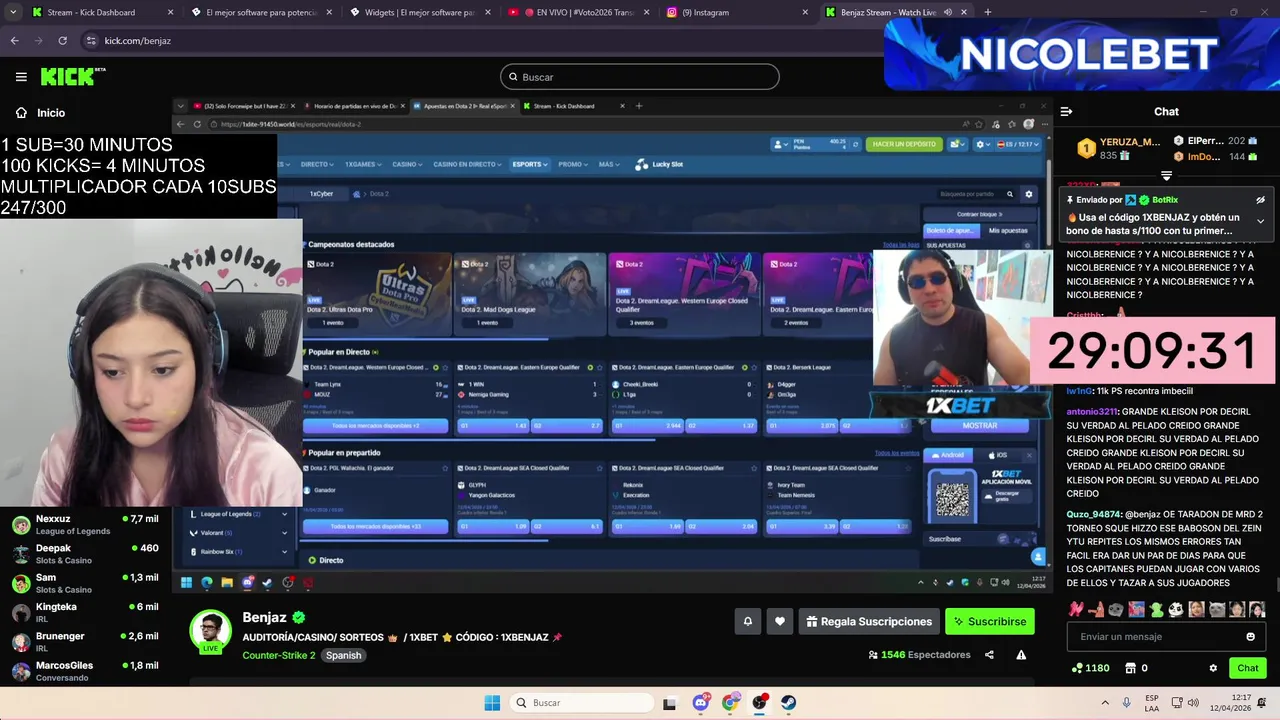
Task: Click Regala Suscripciones button
Action: pyautogui.click(x=868, y=622)
